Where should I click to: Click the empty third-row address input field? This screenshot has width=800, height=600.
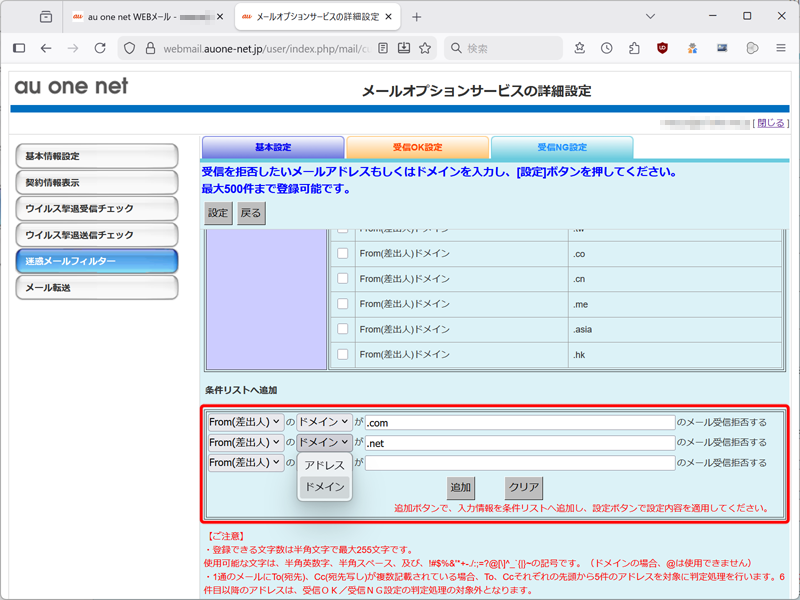519,463
